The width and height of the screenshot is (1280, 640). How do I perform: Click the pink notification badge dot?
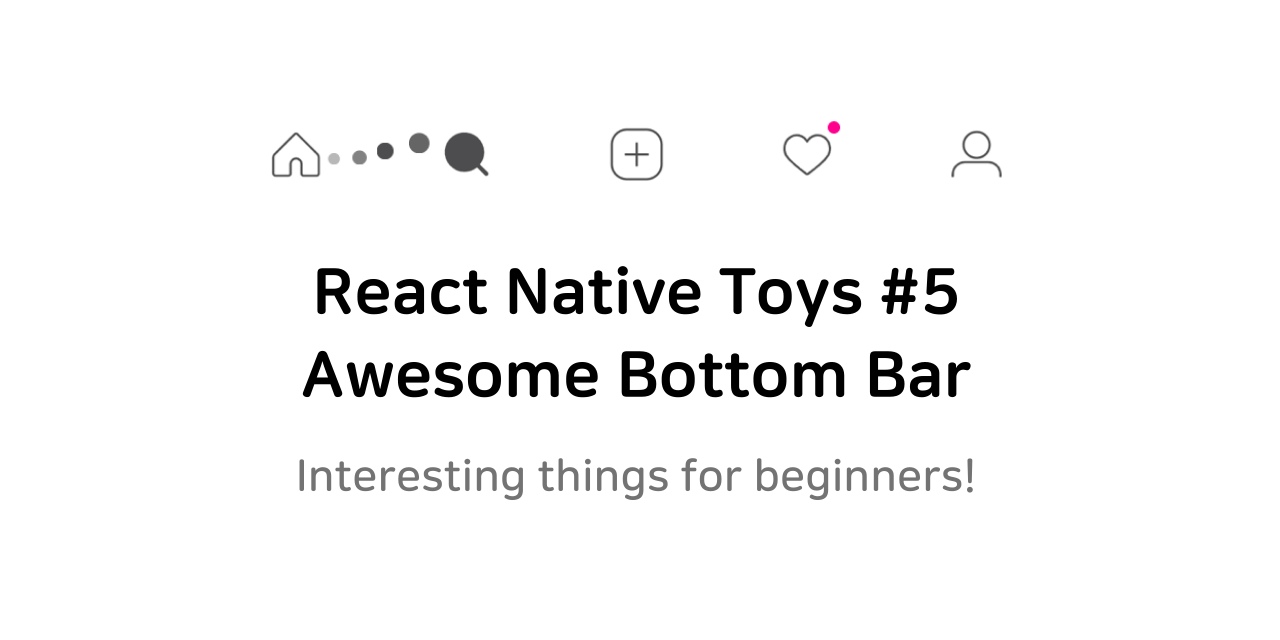[x=834, y=127]
